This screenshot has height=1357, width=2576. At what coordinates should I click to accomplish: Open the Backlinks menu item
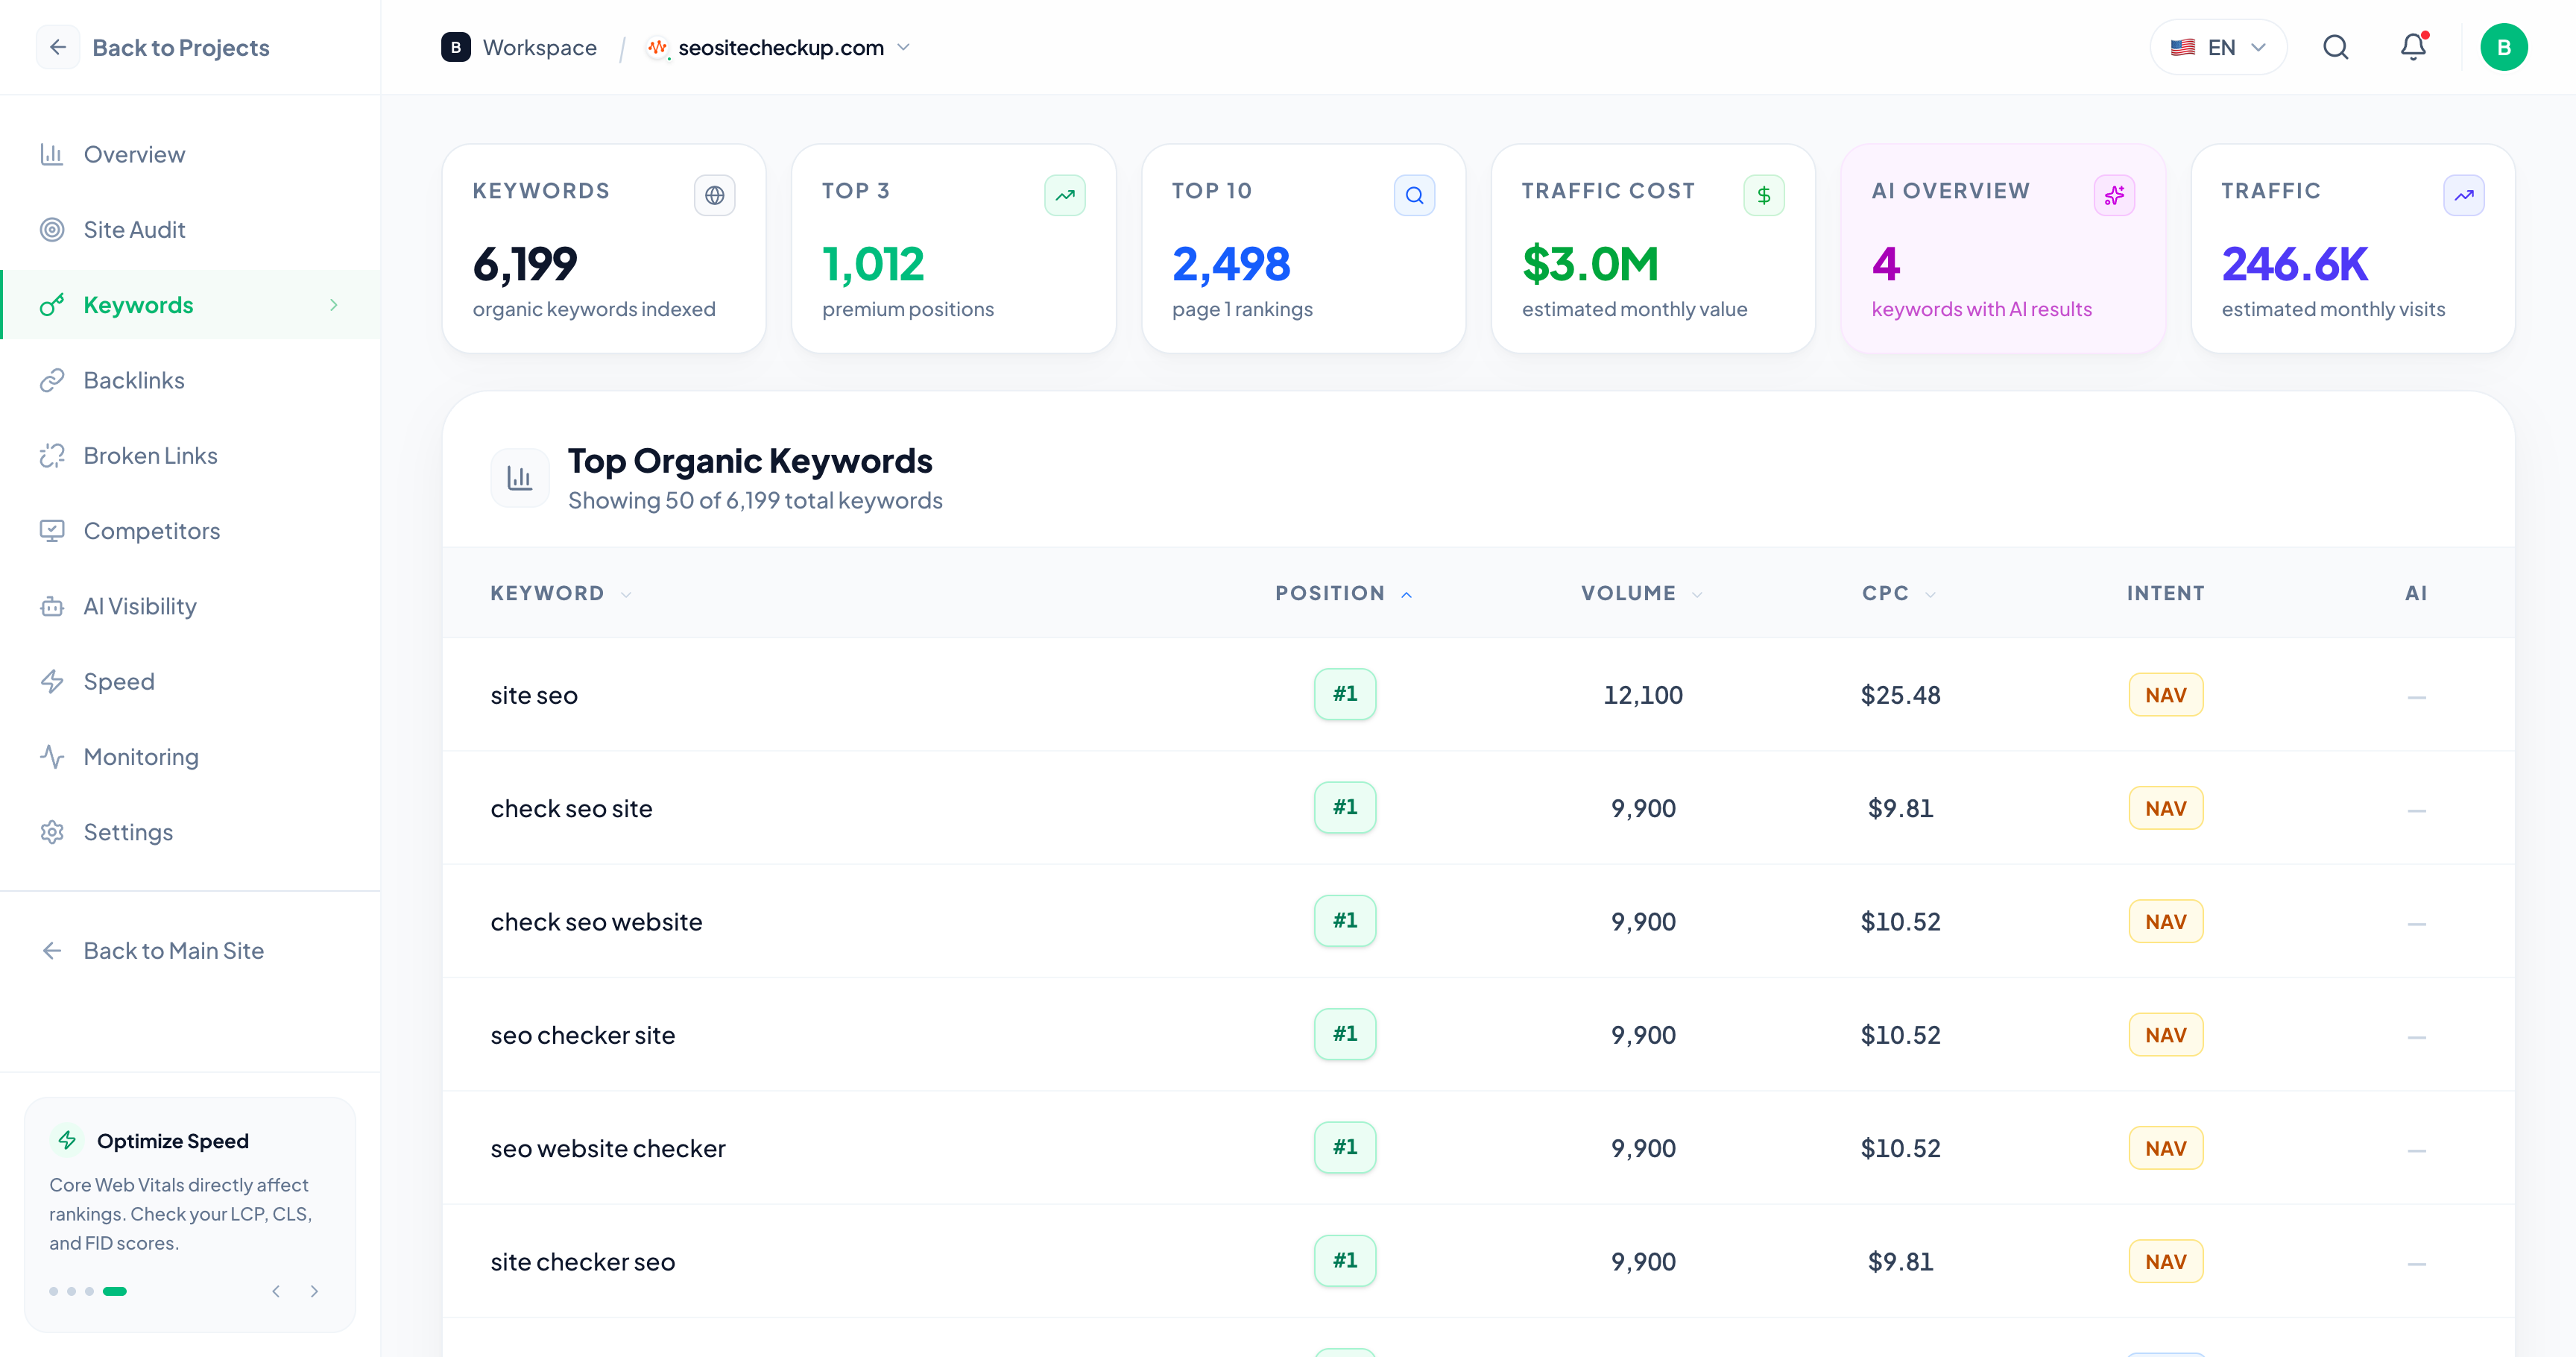click(x=190, y=380)
